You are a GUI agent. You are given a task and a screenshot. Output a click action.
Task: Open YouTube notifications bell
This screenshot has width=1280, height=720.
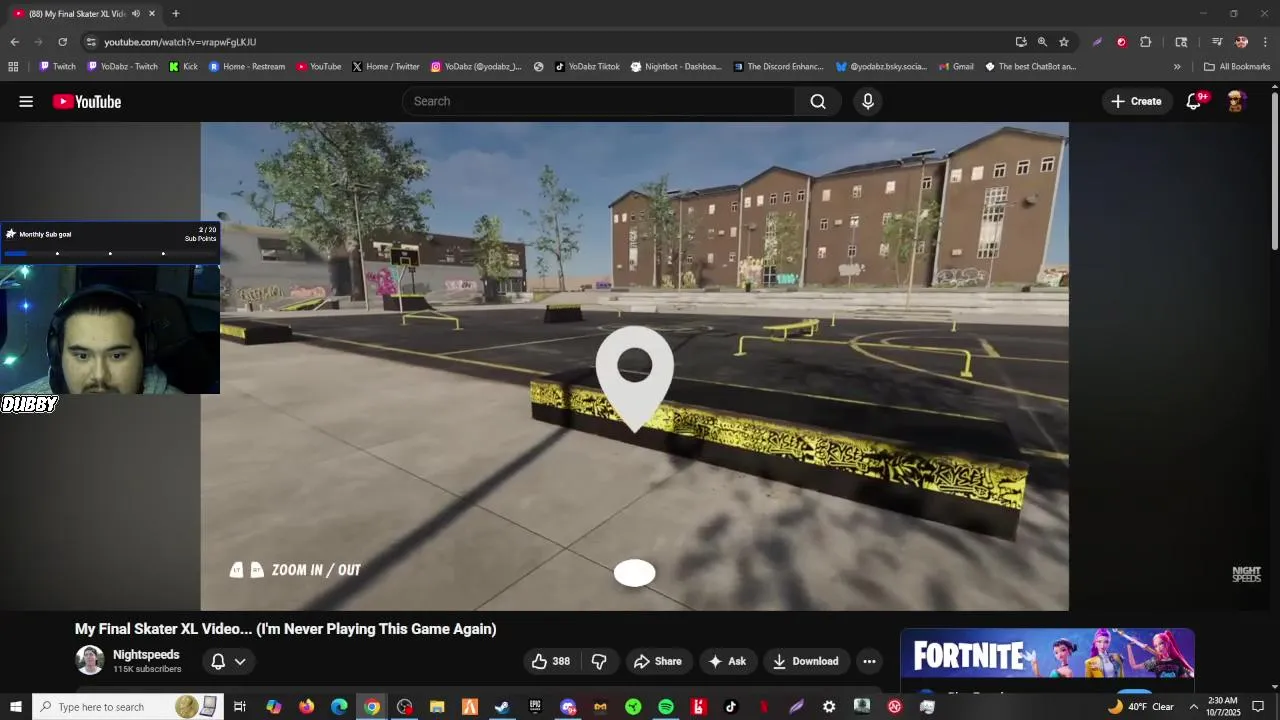[1194, 101]
